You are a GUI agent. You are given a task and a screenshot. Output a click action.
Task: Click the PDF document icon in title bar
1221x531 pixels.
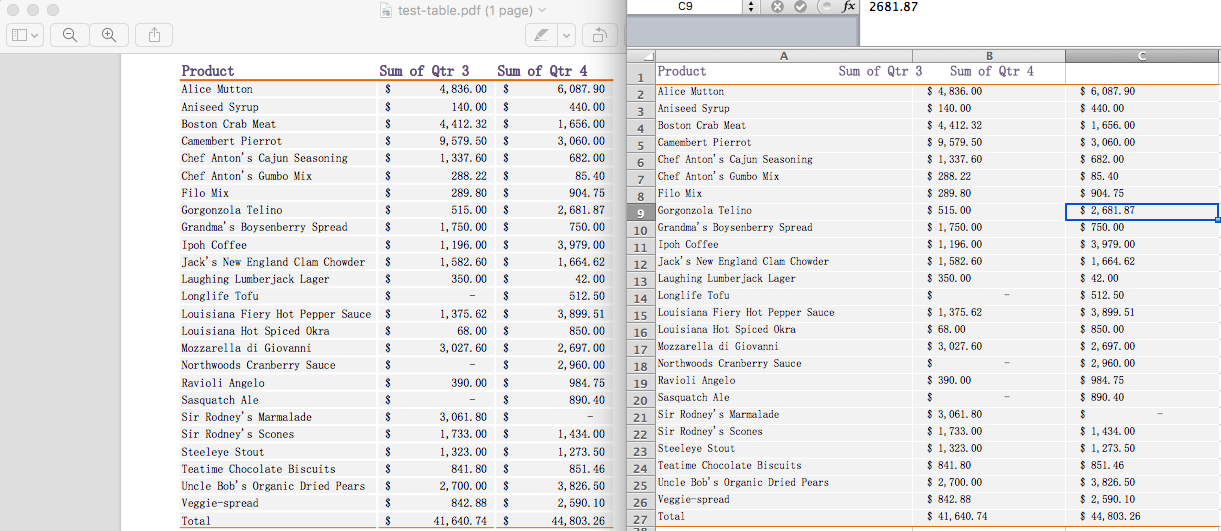387,10
